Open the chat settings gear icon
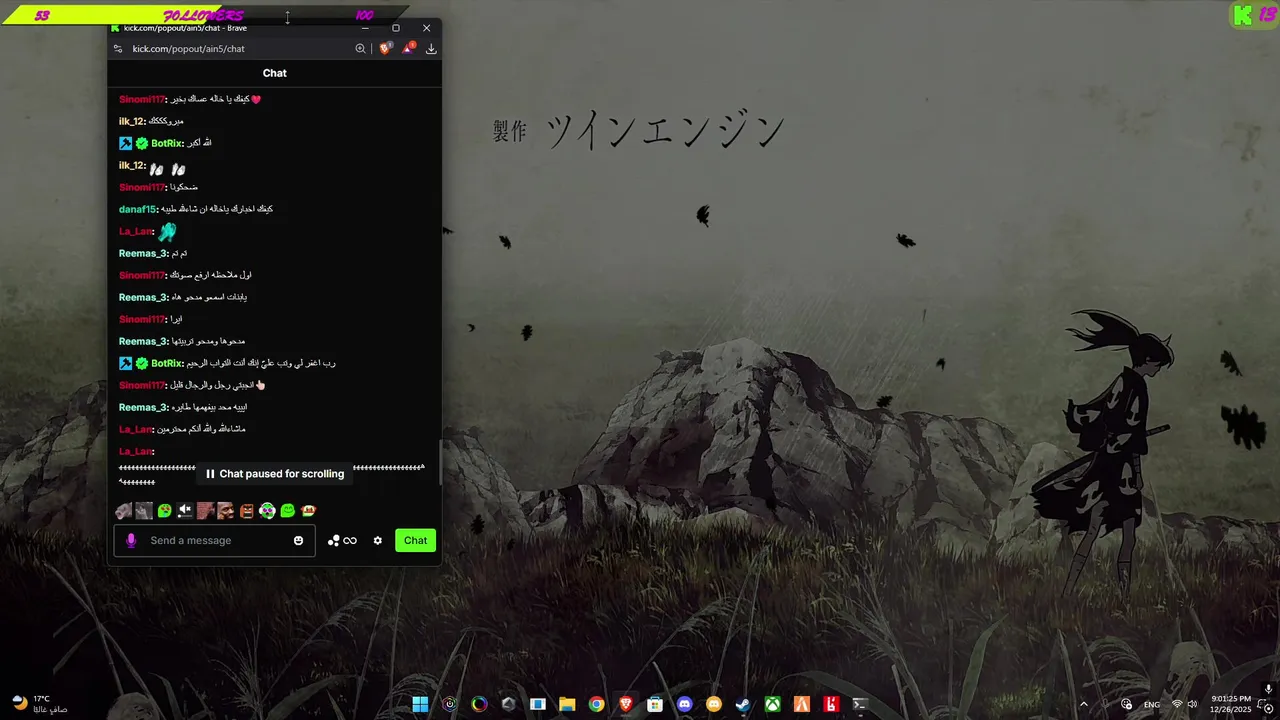This screenshot has height=720, width=1280. [x=377, y=540]
